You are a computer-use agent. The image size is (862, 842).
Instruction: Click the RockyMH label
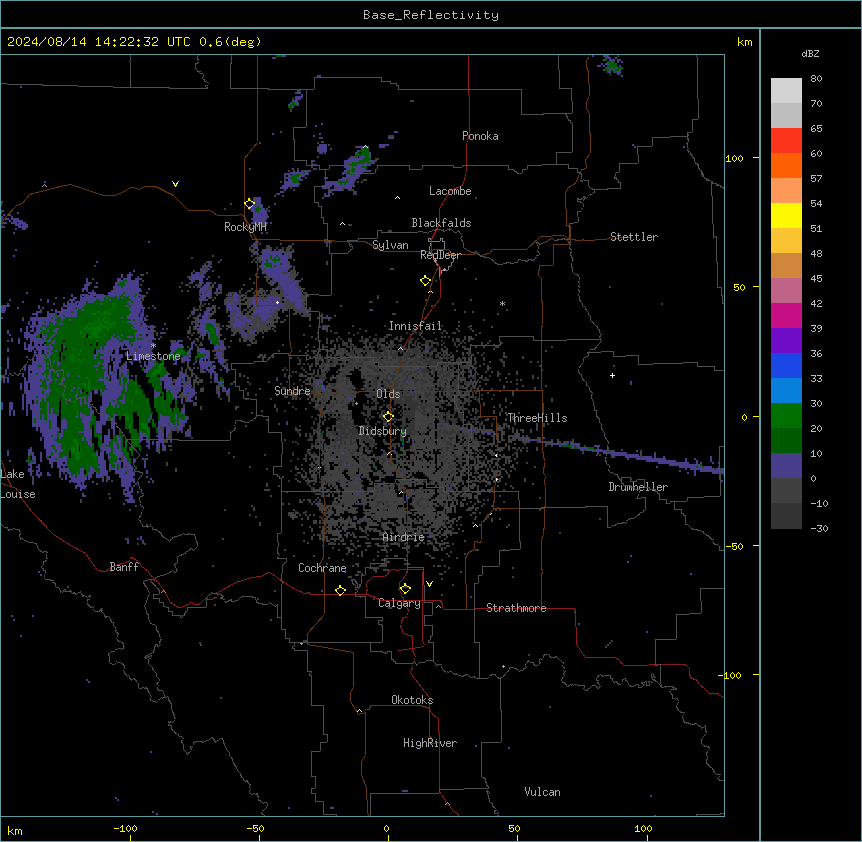[x=245, y=227]
